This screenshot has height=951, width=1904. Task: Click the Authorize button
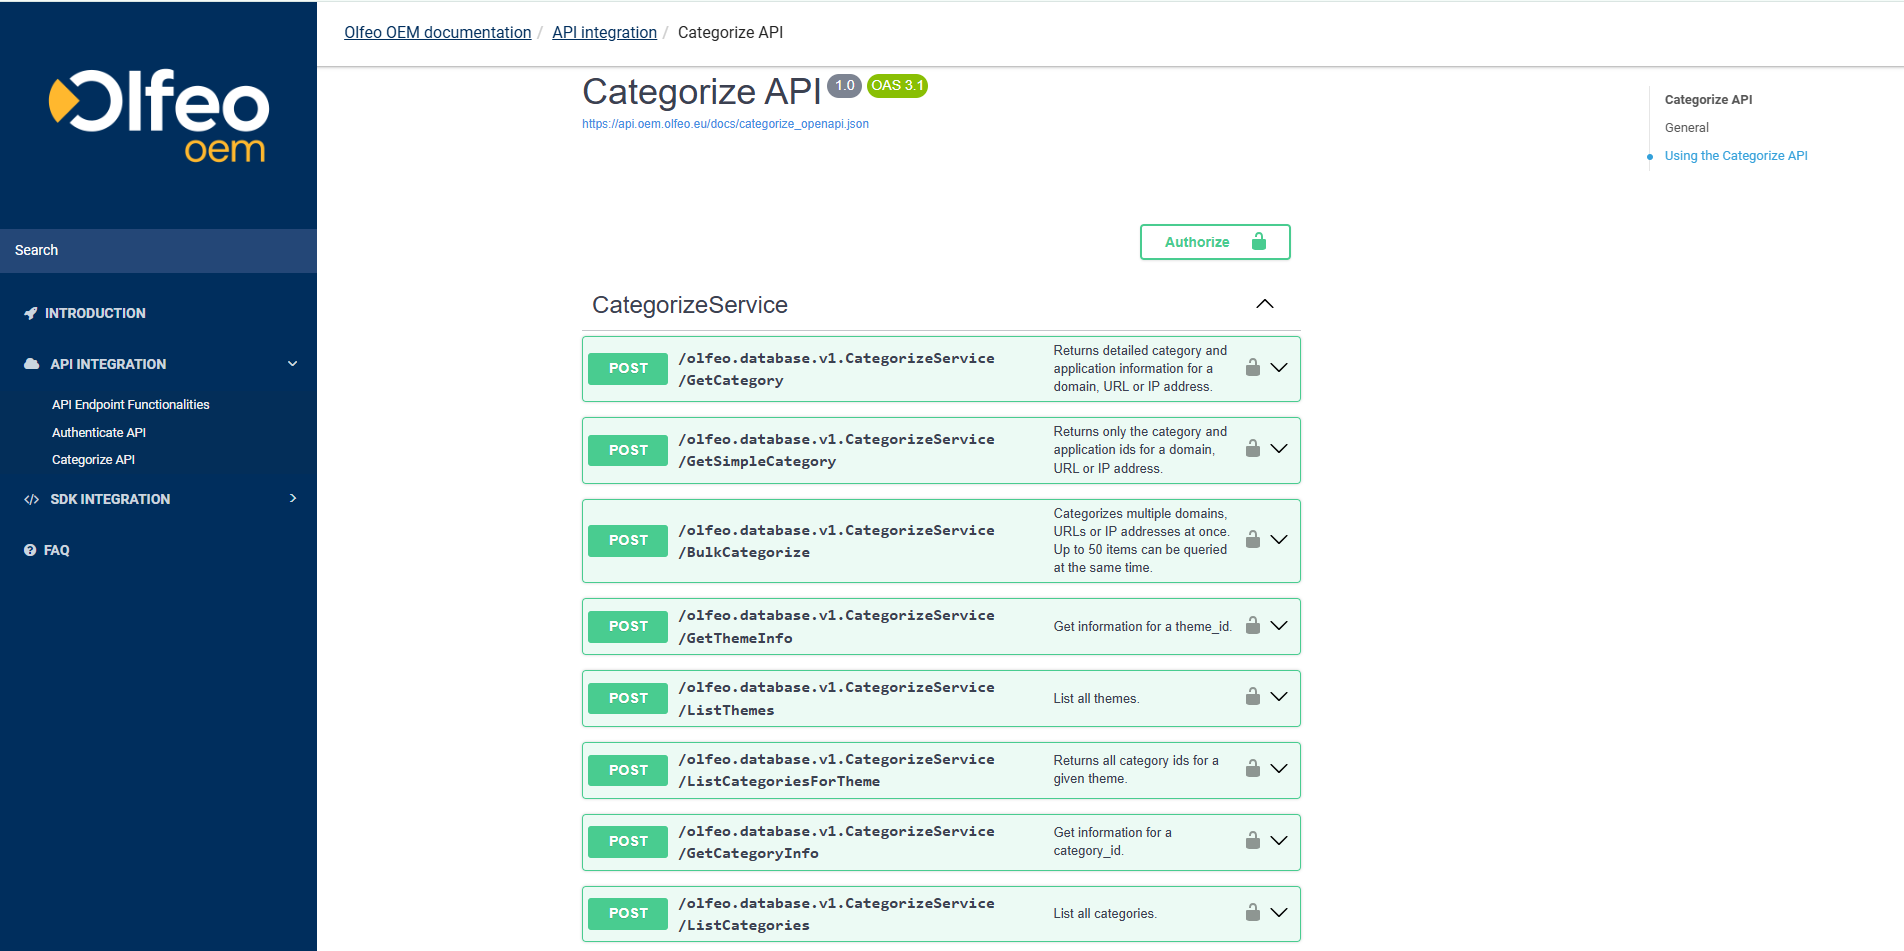1215,242
